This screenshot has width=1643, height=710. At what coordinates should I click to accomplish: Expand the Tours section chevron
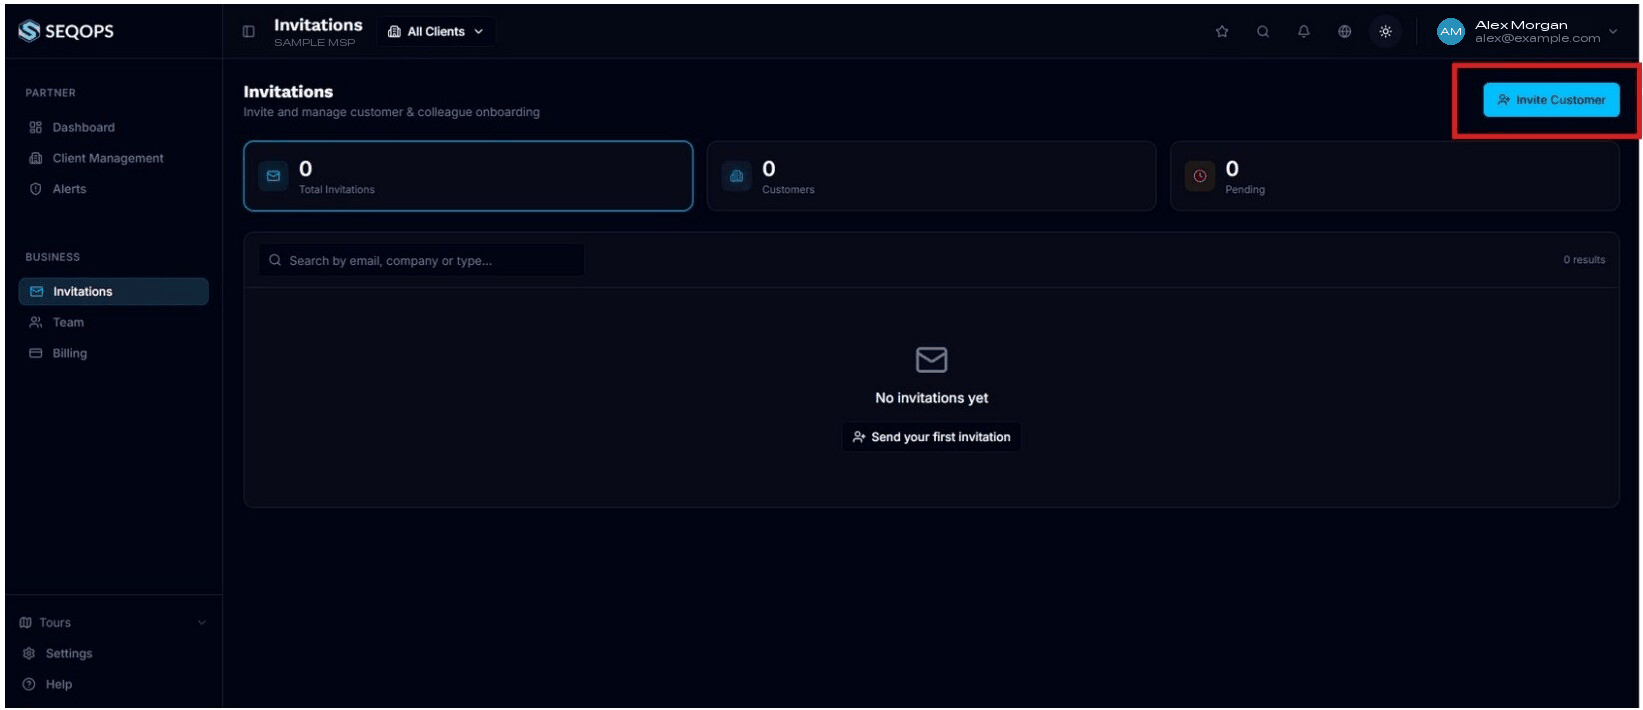[x=202, y=623]
